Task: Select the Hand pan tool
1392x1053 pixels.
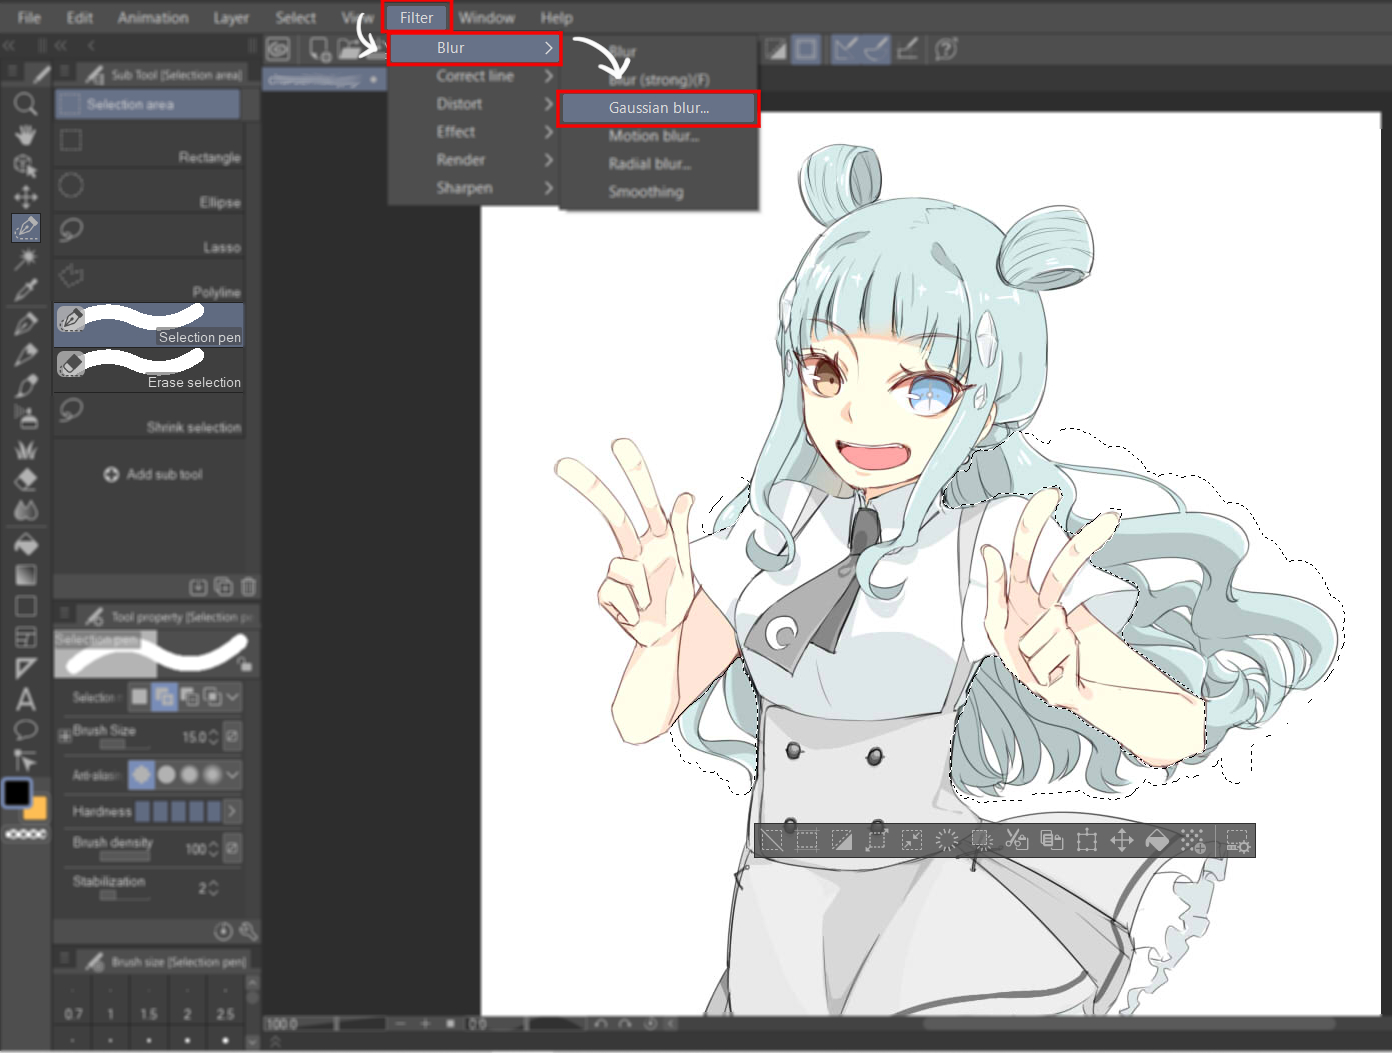Action: pyautogui.click(x=26, y=134)
